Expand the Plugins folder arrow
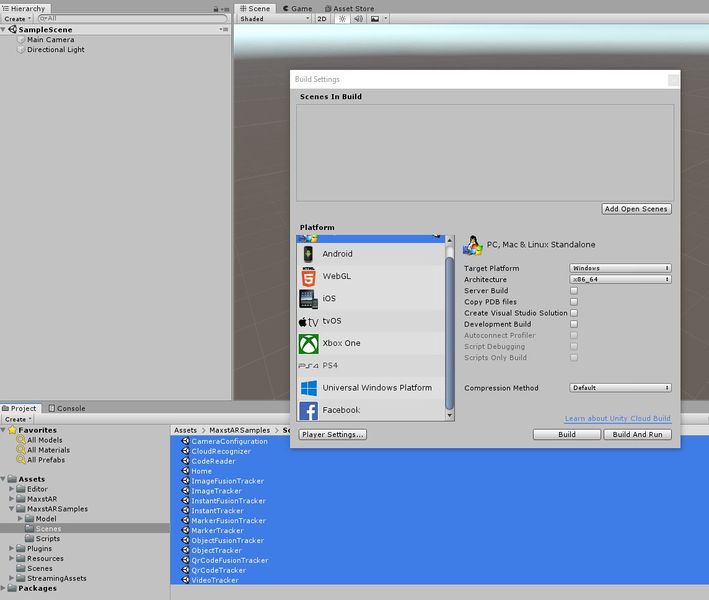Screen dimensions: 709x600 click(11, 548)
